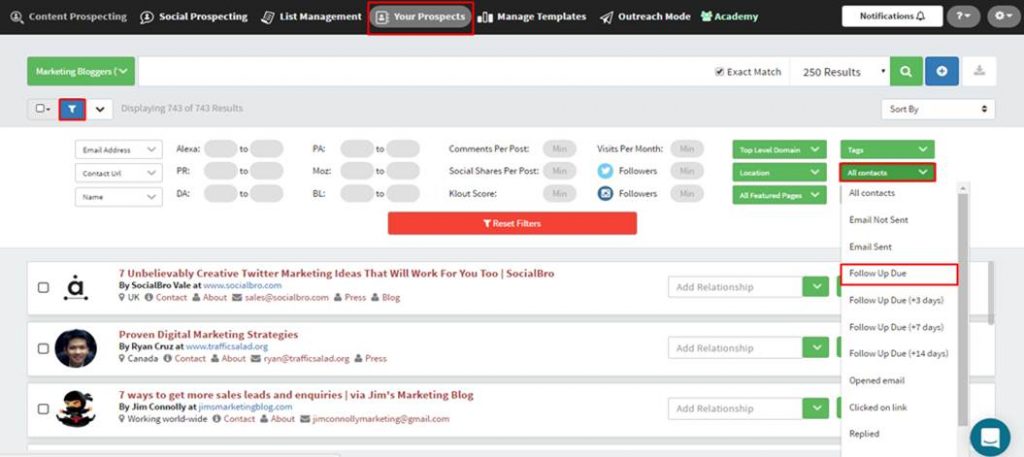Choose Follow Up Due (+3 days)

click(x=896, y=300)
